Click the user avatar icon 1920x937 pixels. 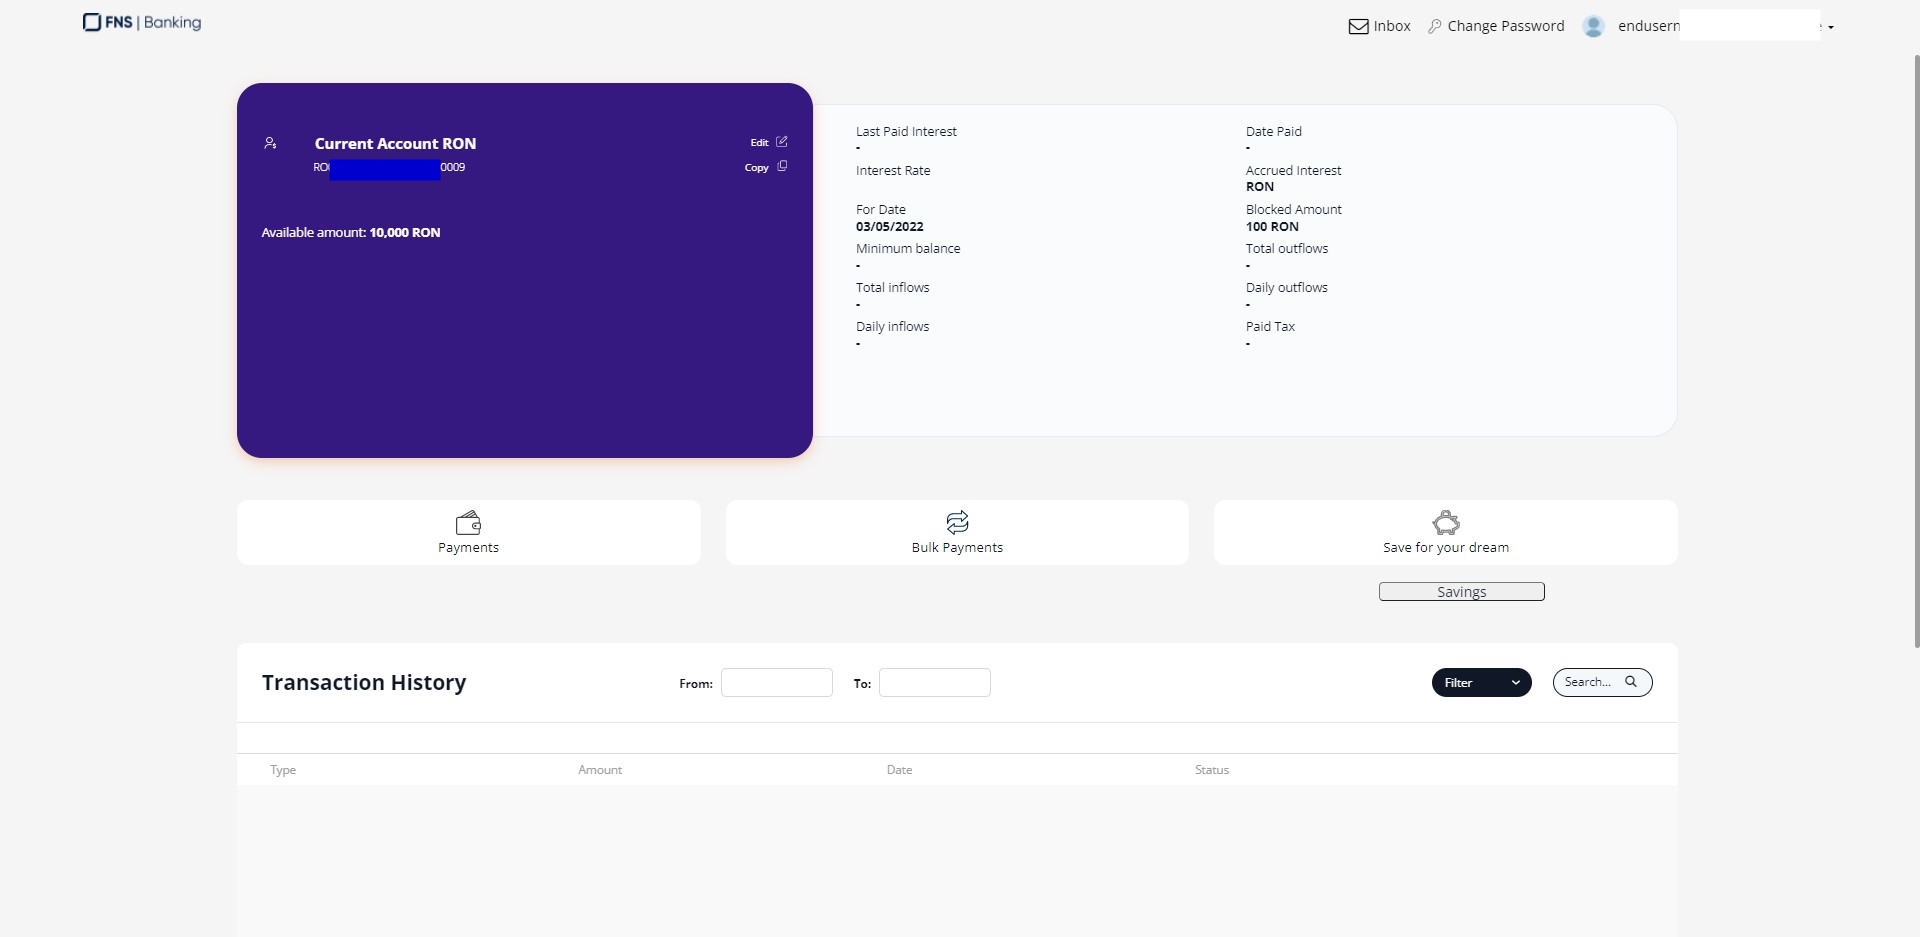click(1593, 27)
